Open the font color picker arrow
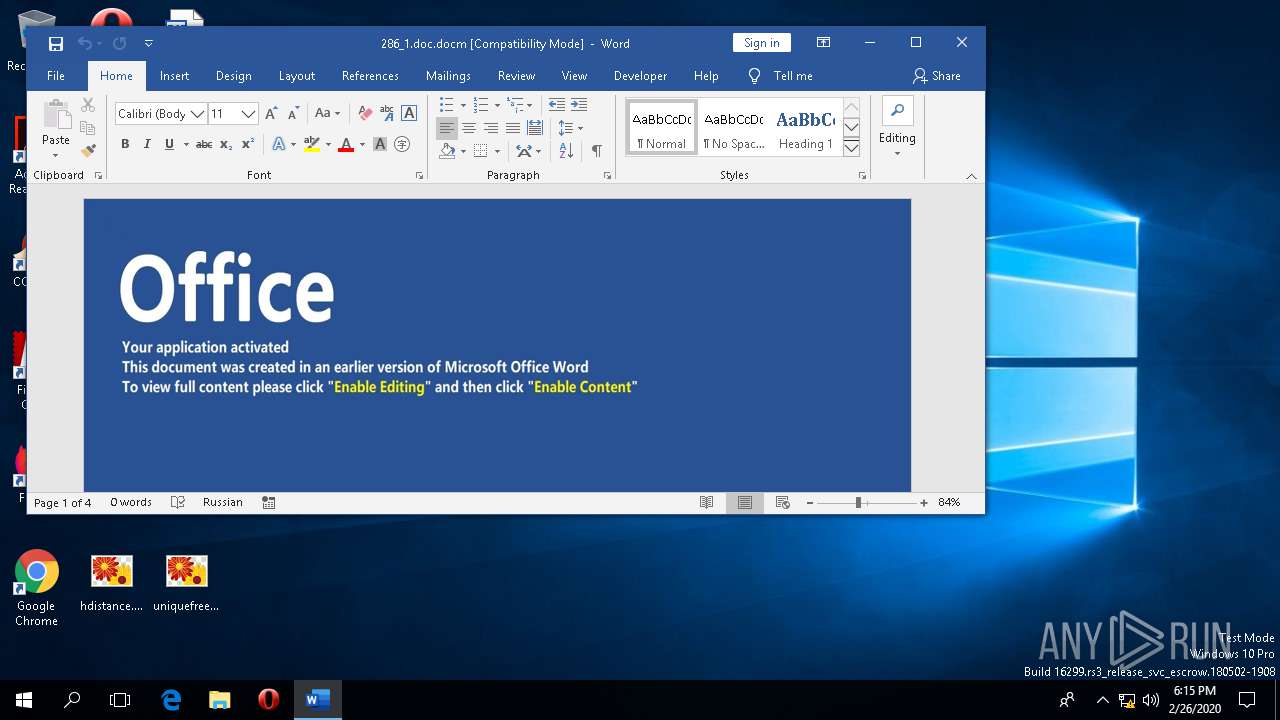This screenshot has height=720, width=1280. pyautogui.click(x=360, y=144)
